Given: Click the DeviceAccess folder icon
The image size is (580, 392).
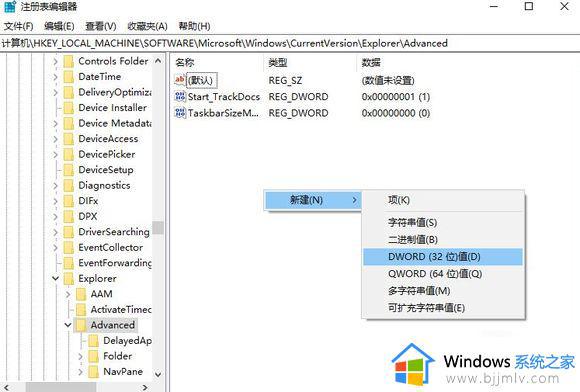Looking at the screenshot, I should (69, 139).
